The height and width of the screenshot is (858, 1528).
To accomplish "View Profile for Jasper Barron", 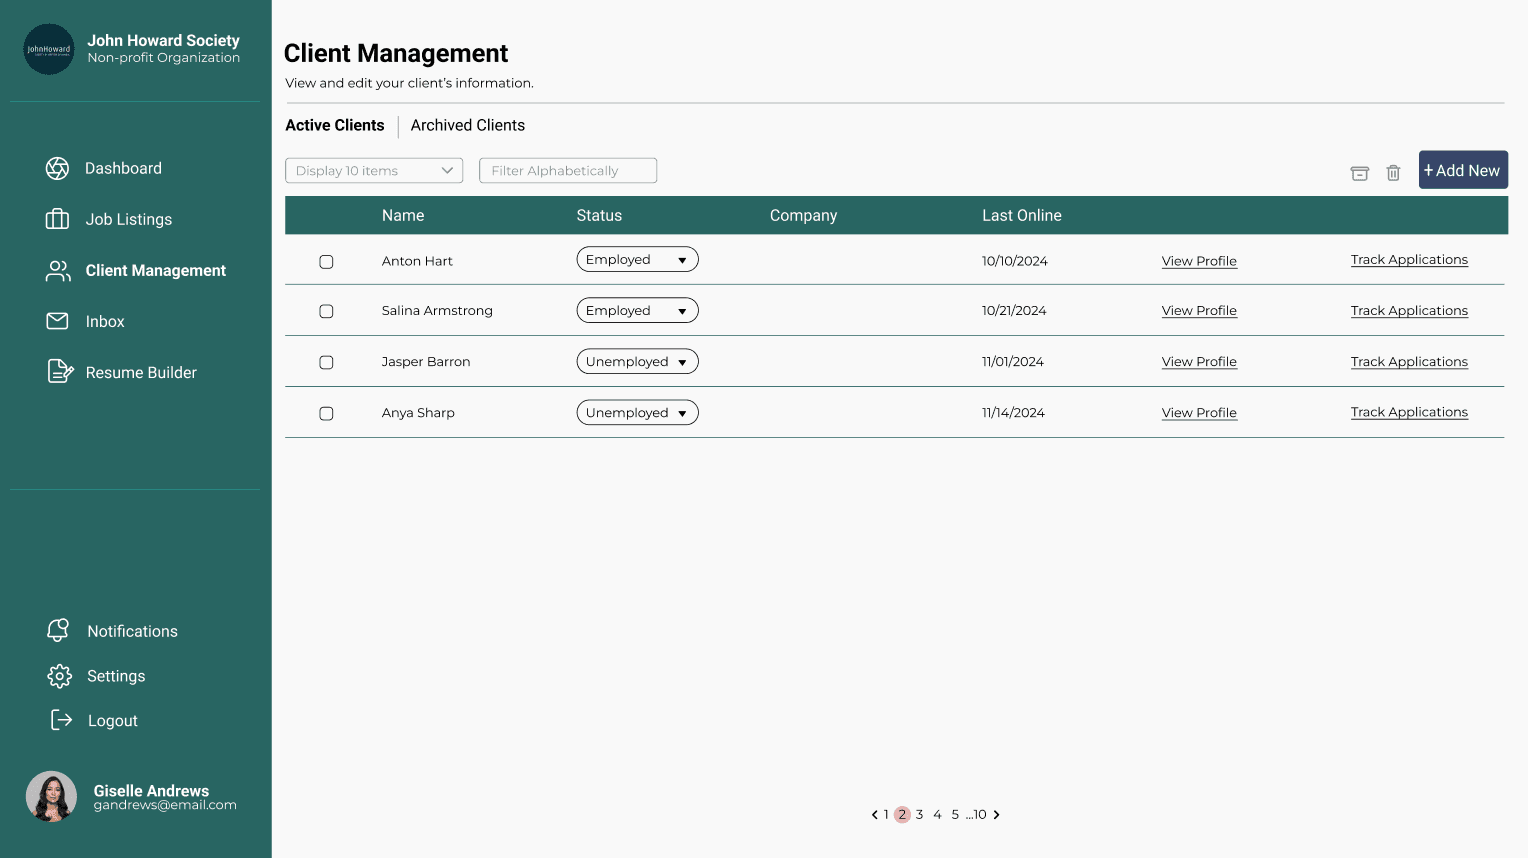I will pos(1199,362).
